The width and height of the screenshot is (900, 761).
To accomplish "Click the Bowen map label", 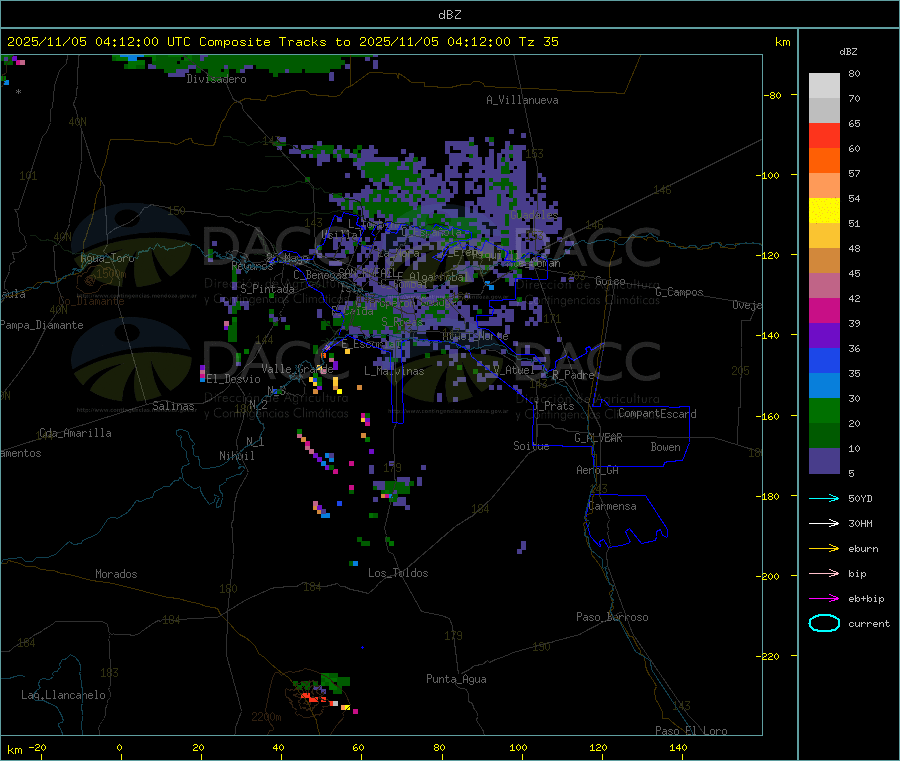I will coord(666,447).
